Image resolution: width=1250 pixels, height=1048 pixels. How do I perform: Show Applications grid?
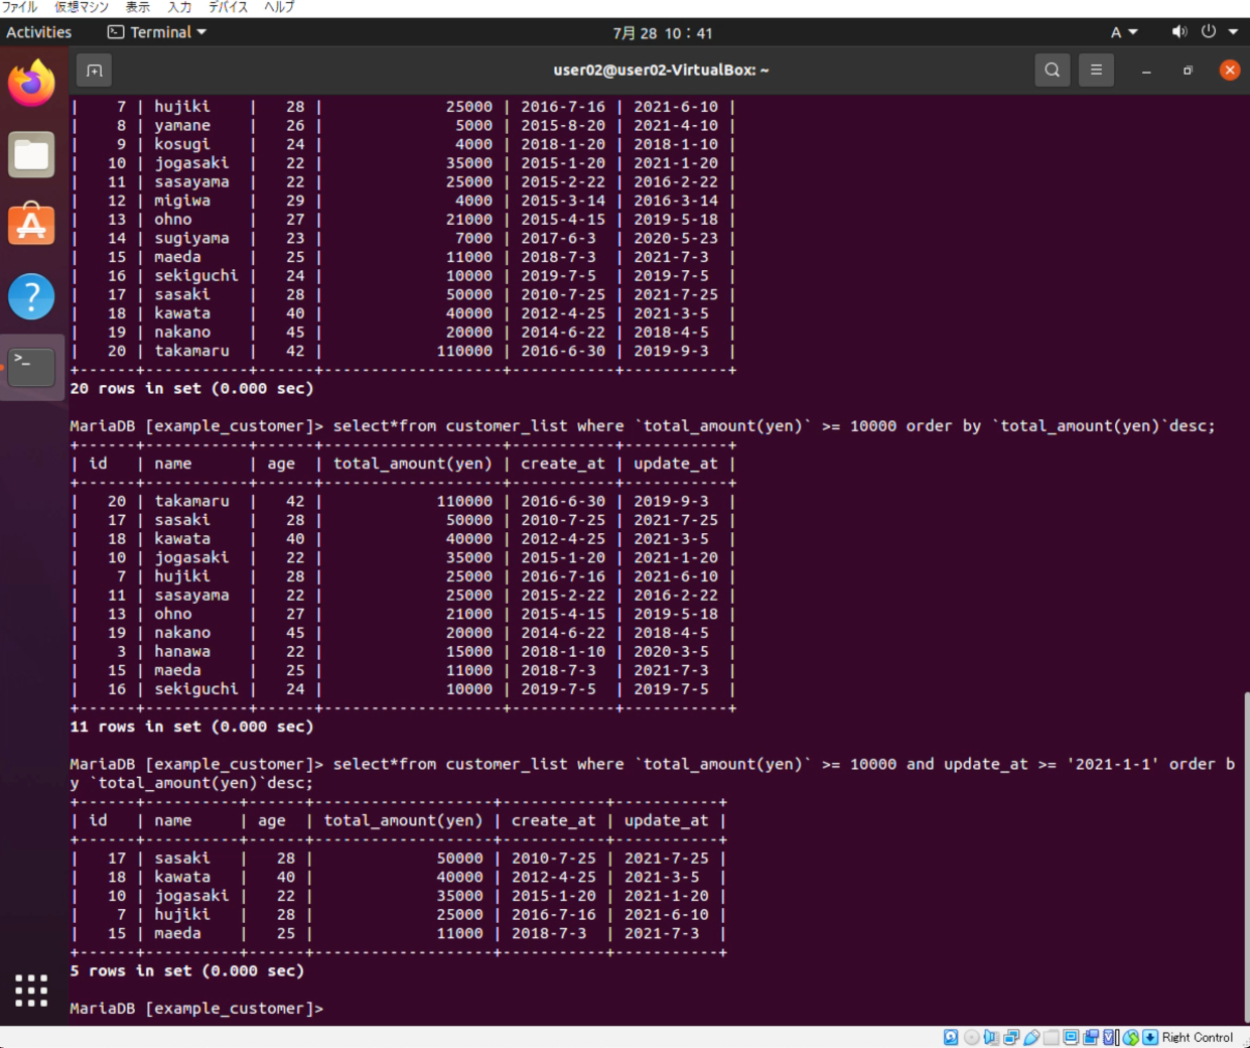click(x=31, y=990)
